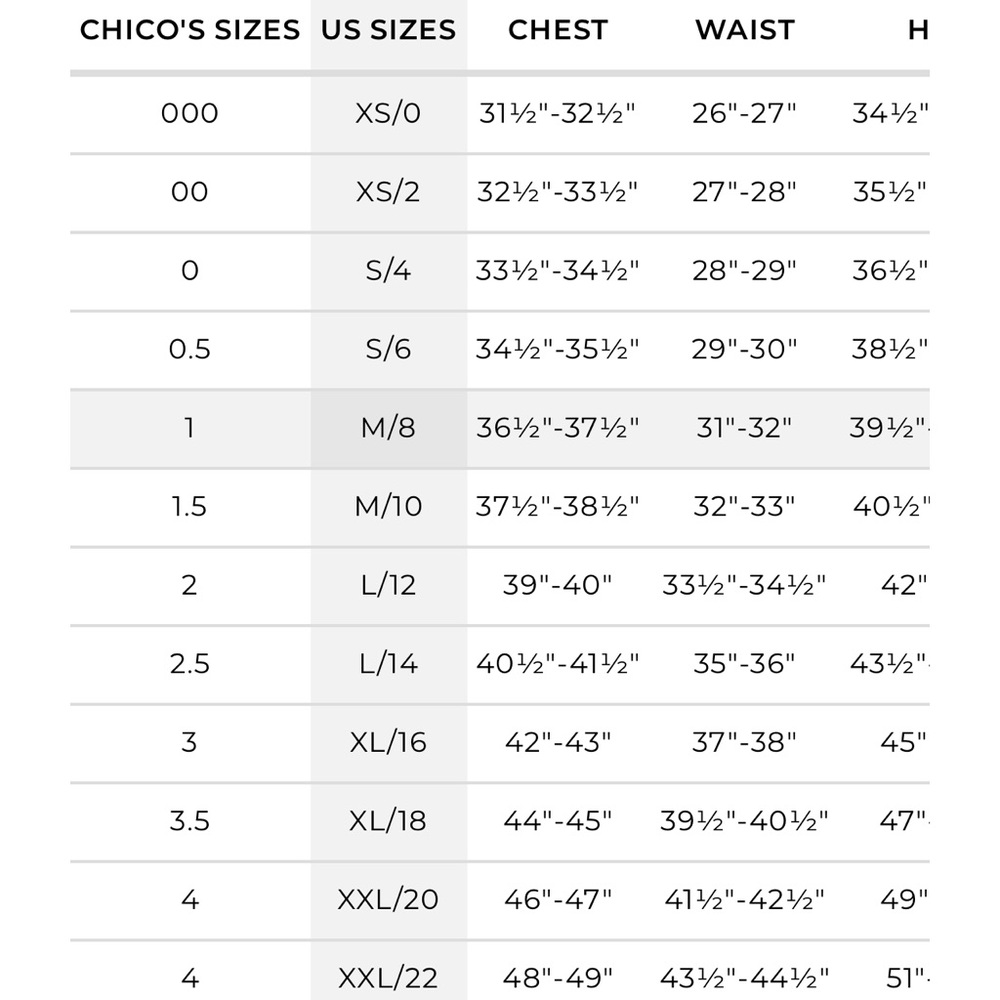
Task: Select the 35"-36" waist measurement cell
Action: (745, 663)
